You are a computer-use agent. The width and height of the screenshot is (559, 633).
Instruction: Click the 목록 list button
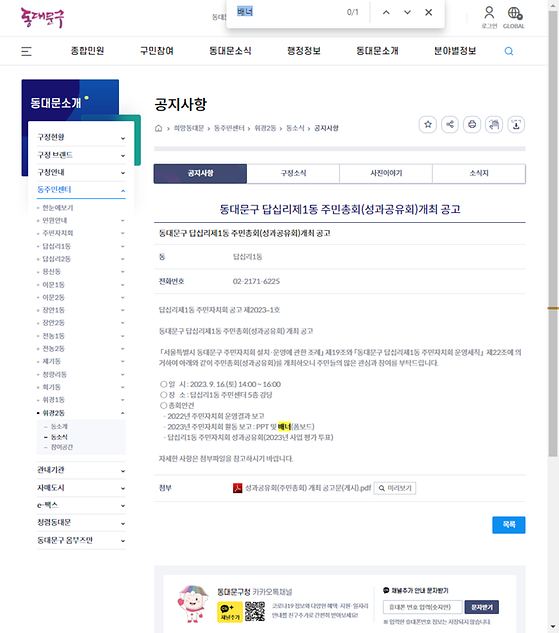pos(509,525)
